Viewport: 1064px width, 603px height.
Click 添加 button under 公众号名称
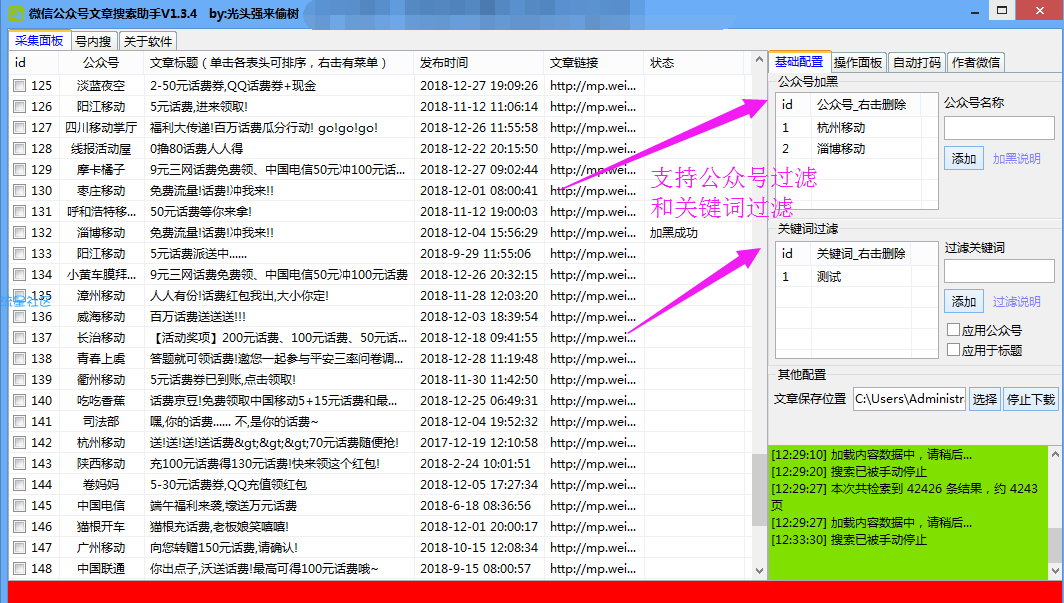[964, 159]
